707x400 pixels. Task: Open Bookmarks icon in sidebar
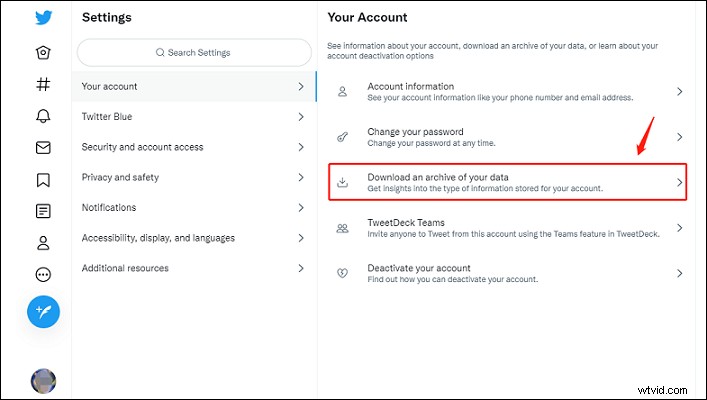pyautogui.click(x=43, y=179)
